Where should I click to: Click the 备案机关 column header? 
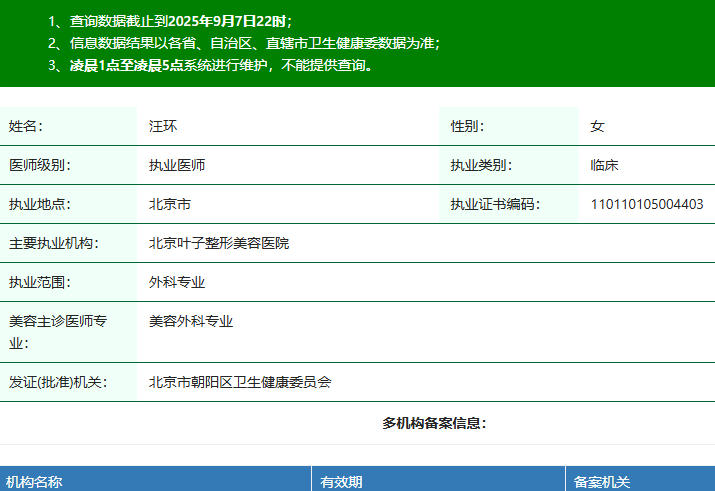[602, 482]
